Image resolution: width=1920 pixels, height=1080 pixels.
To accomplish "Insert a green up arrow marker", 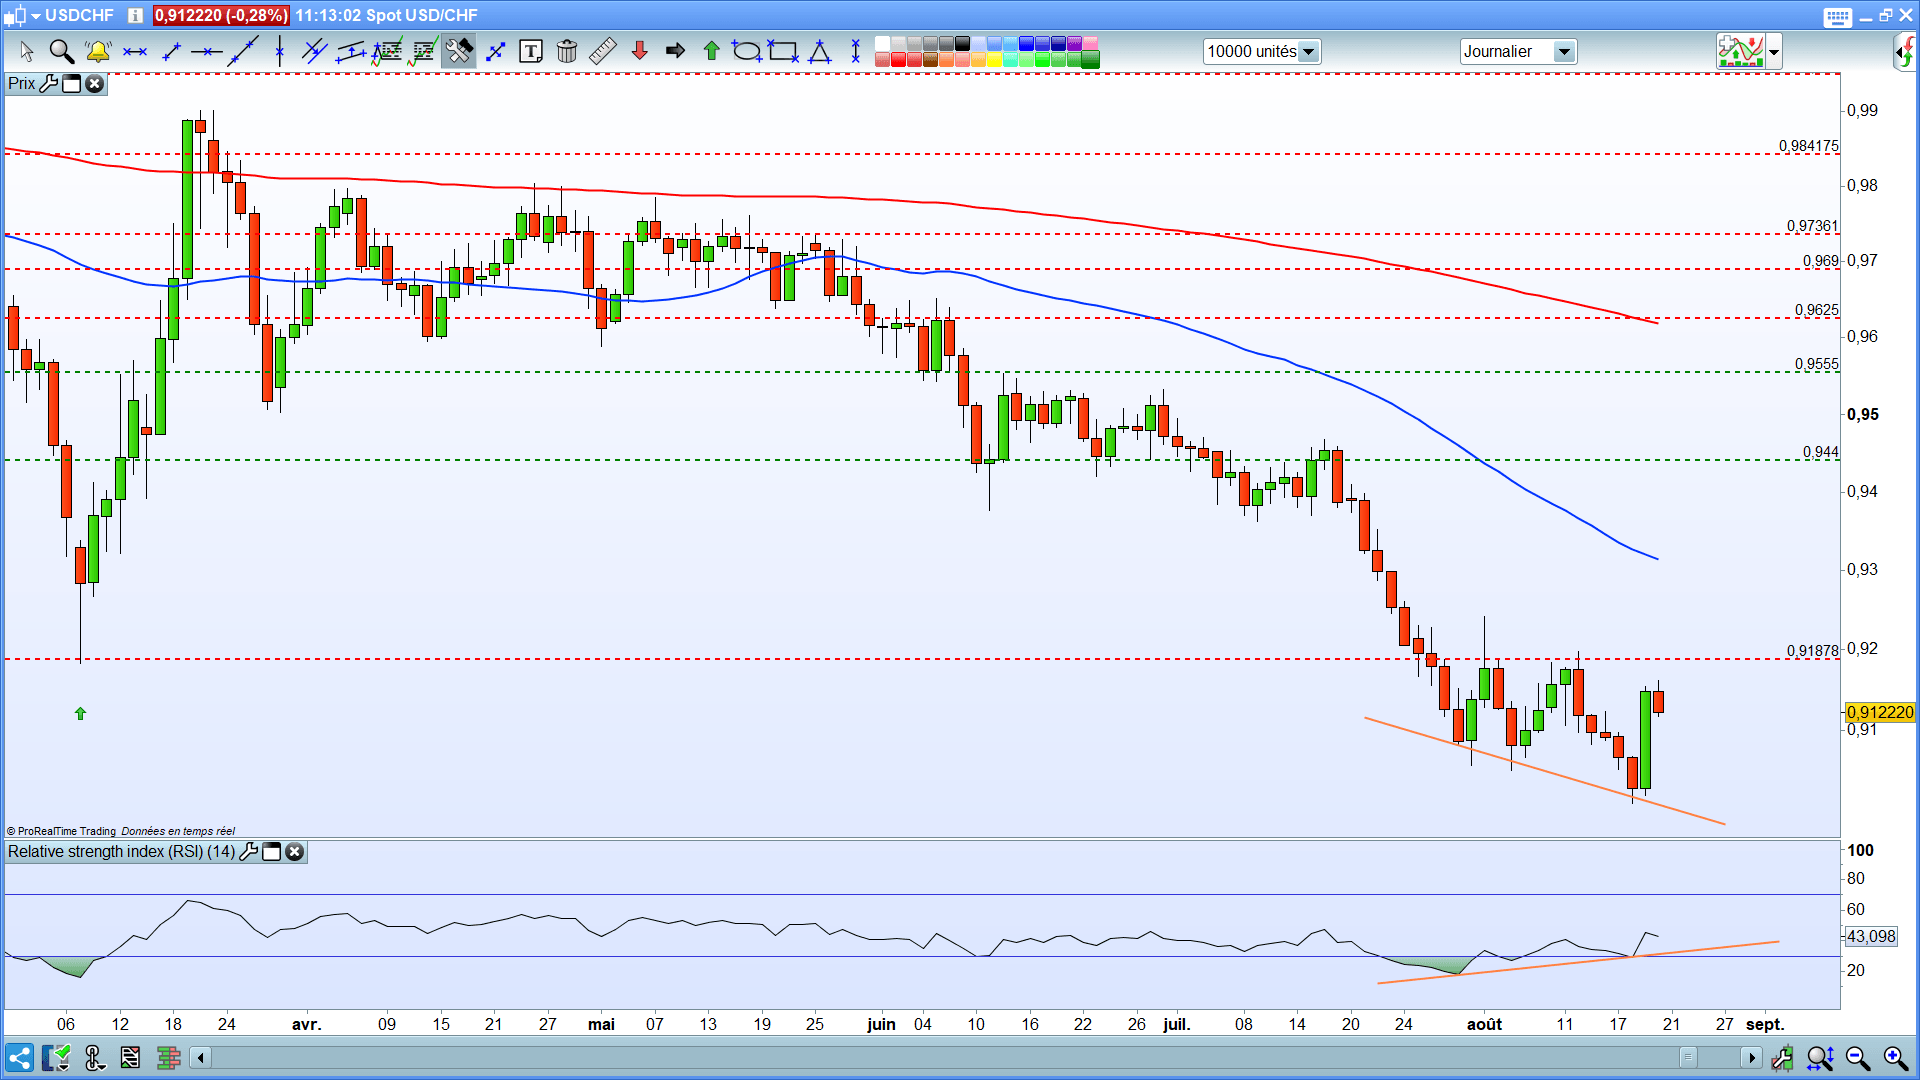I will (712, 51).
